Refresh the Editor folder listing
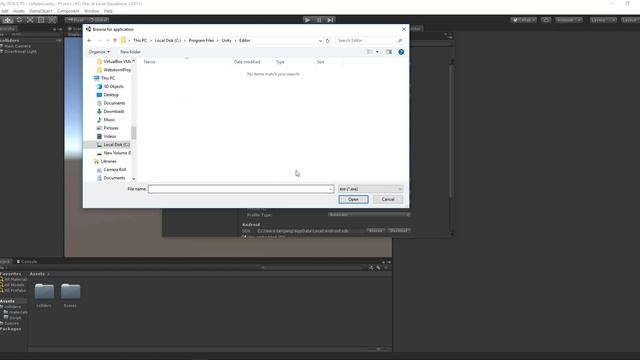640x360 pixels. [327, 40]
